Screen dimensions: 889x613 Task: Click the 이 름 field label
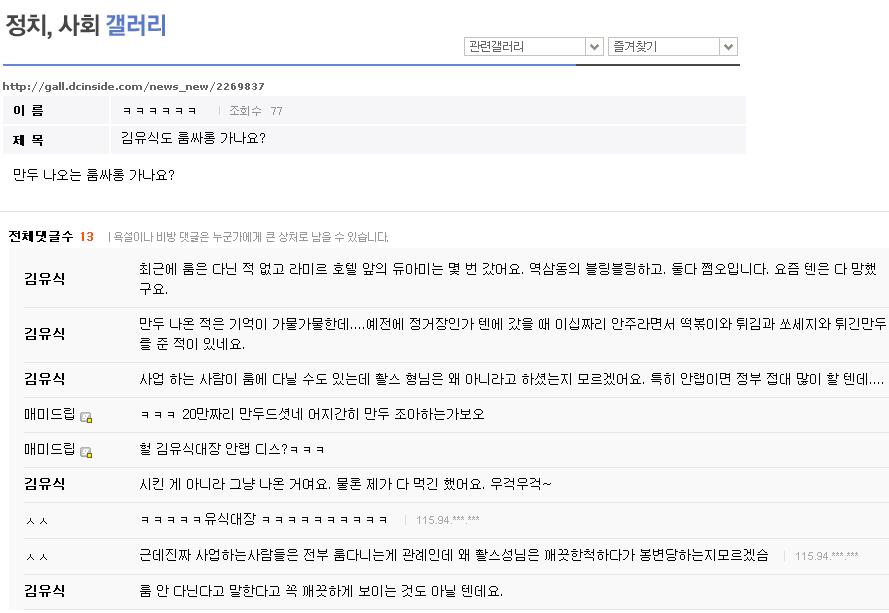[x=28, y=111]
